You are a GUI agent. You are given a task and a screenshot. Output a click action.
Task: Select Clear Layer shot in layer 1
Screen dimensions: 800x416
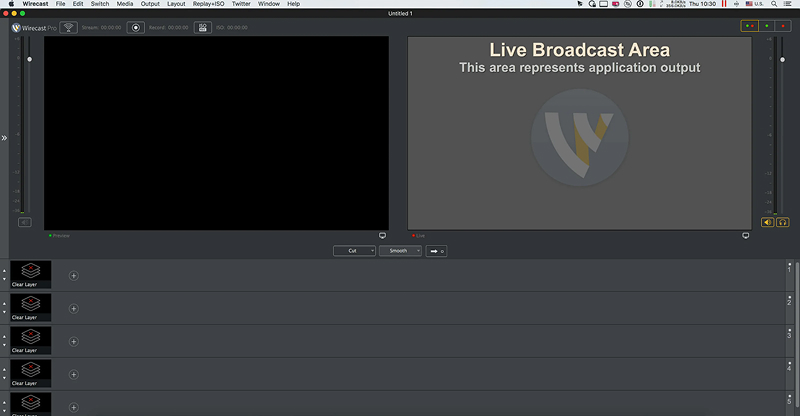coord(31,275)
